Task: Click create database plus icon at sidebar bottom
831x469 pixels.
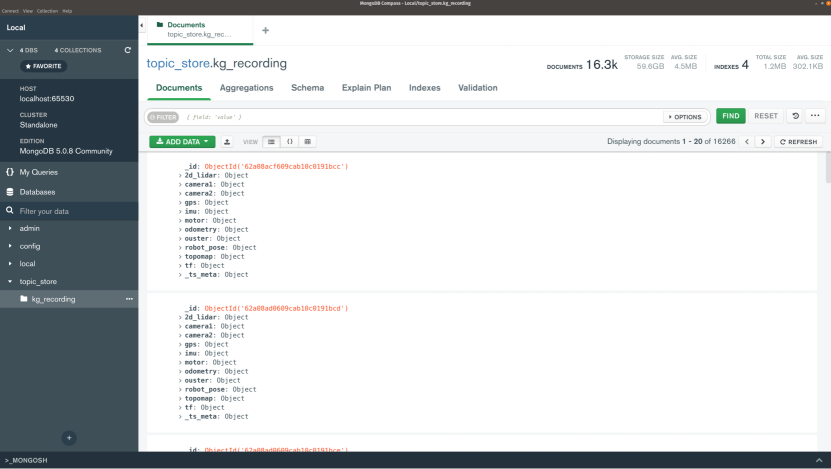Action: 69,438
